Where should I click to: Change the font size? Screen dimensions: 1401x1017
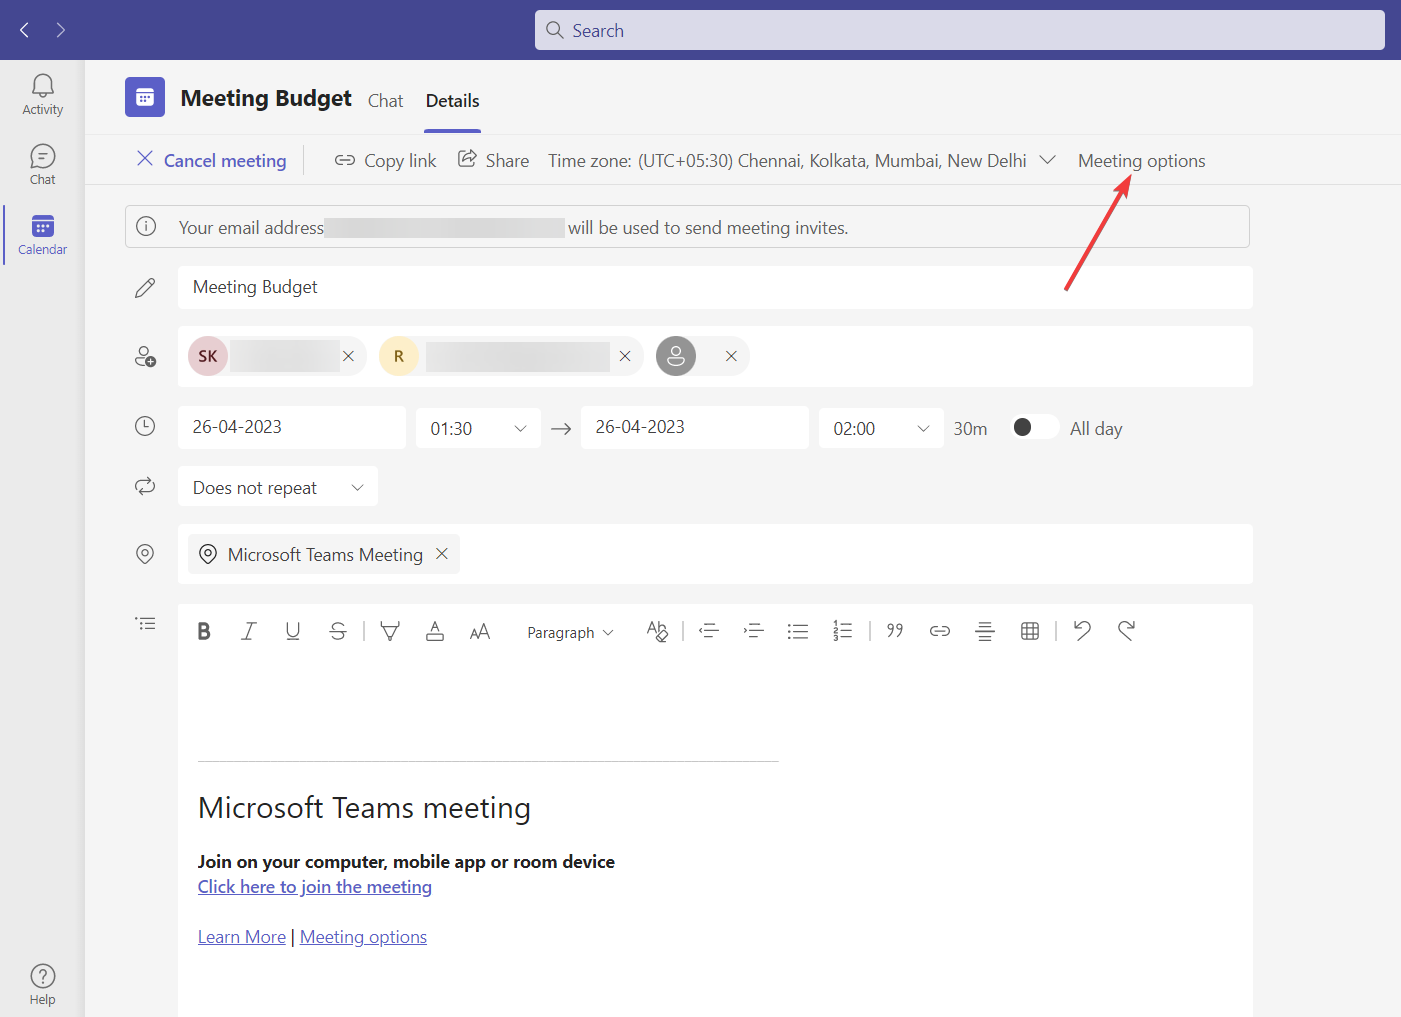coord(480,631)
